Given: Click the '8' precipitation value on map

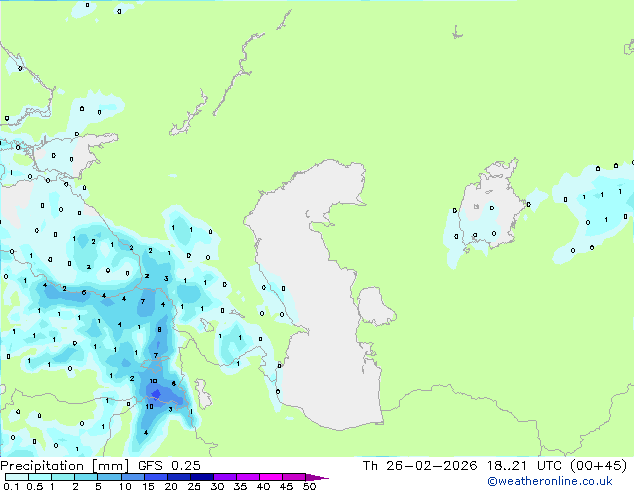Looking at the screenshot, I should tap(159, 329).
